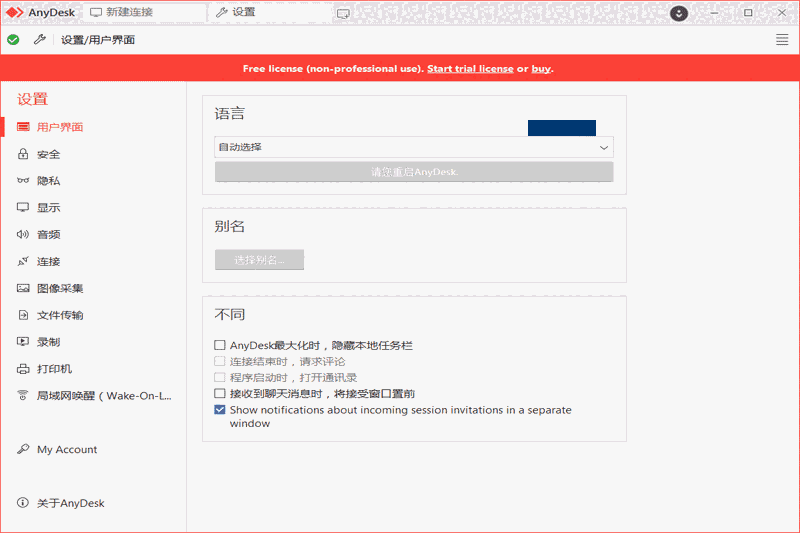Select 音频 audio settings

point(48,235)
